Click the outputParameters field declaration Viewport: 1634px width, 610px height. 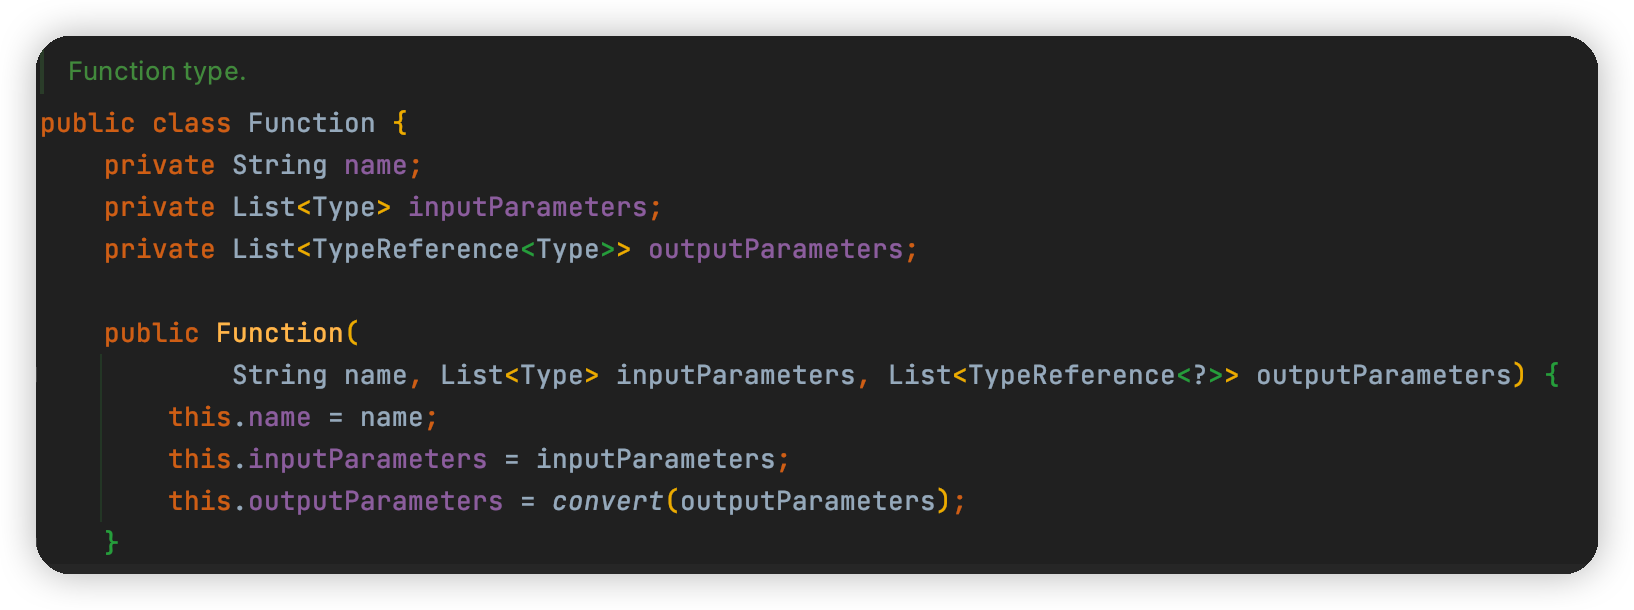click(775, 249)
